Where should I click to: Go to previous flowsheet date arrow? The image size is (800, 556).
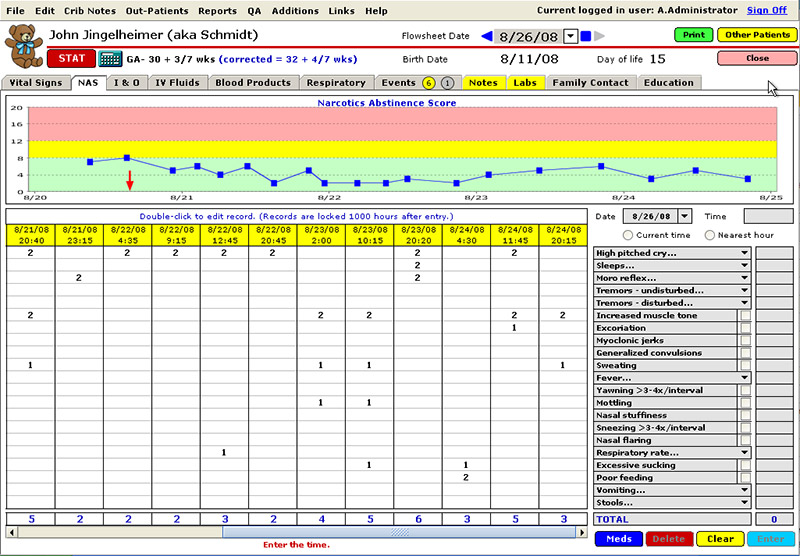(487, 36)
